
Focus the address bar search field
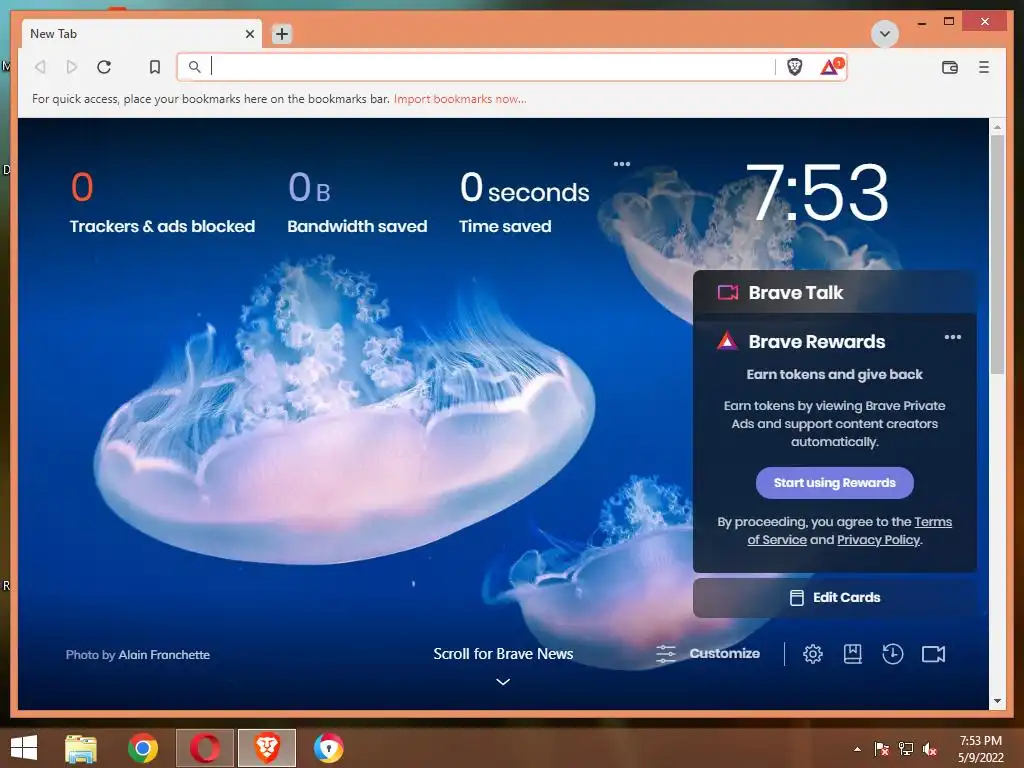[490, 67]
